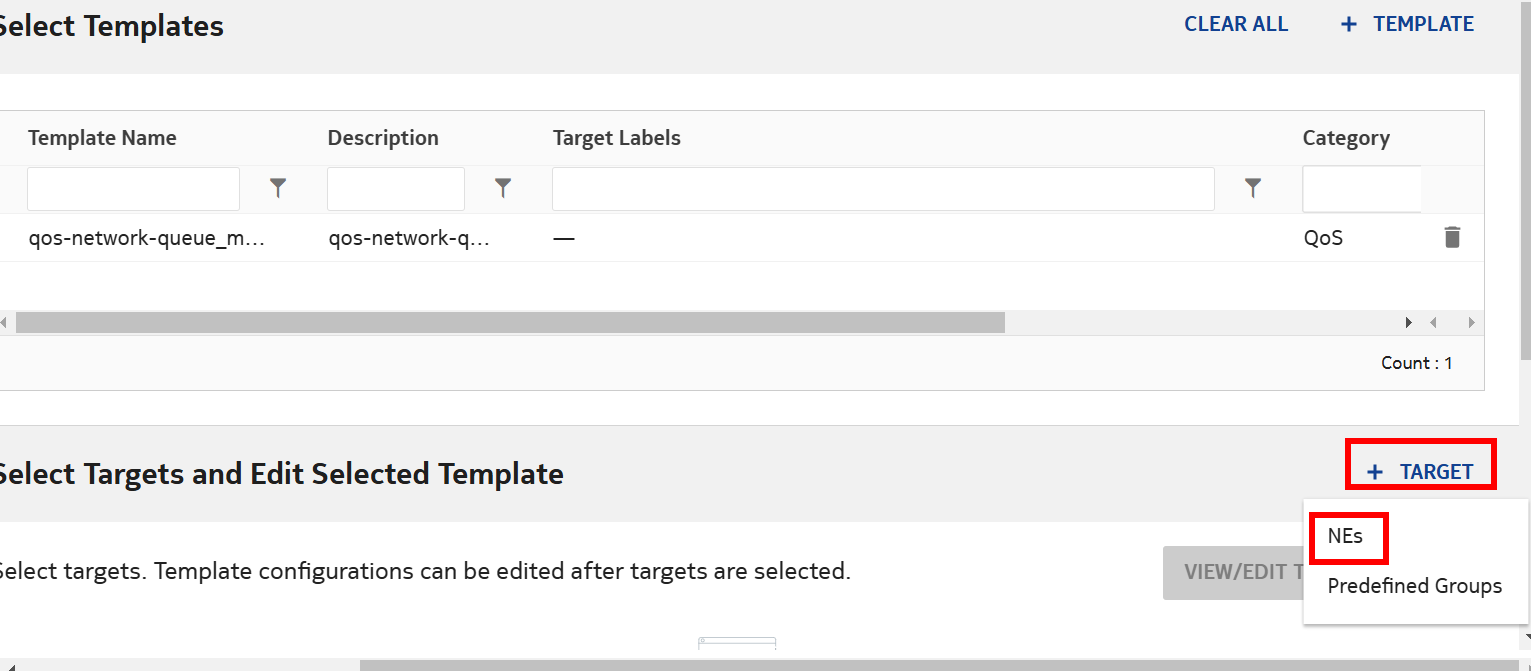Viewport: 1531px width, 671px height.
Task: Click the VIEW/EDIT button
Action: pos(1235,573)
